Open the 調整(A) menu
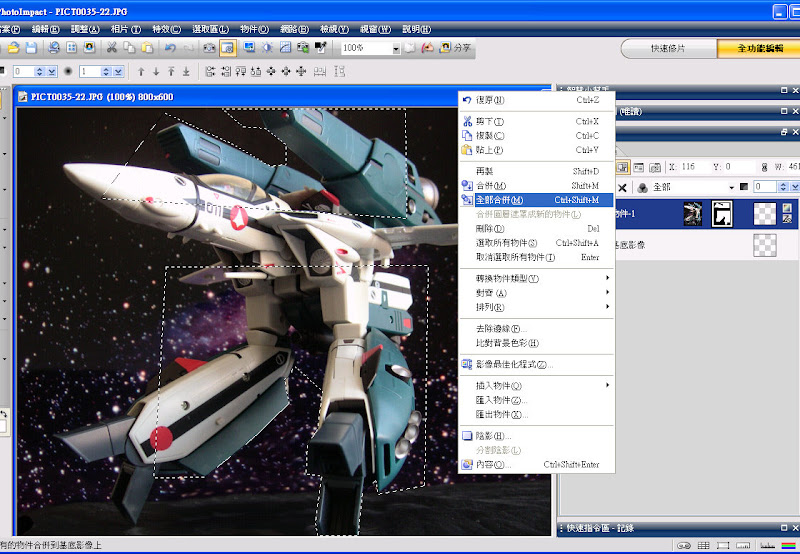Image resolution: width=800 pixels, height=554 pixels. (x=85, y=29)
